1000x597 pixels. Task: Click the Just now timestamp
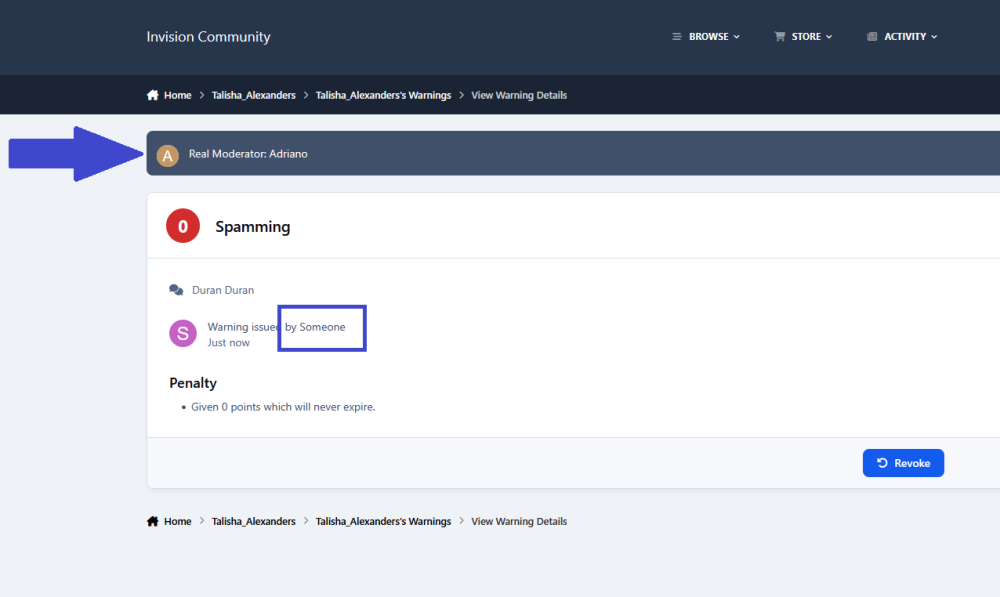point(228,343)
